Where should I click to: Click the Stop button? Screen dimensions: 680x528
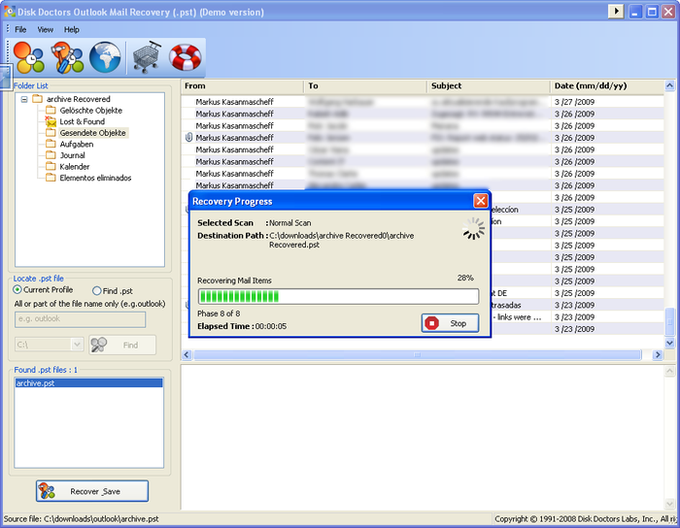click(x=450, y=323)
